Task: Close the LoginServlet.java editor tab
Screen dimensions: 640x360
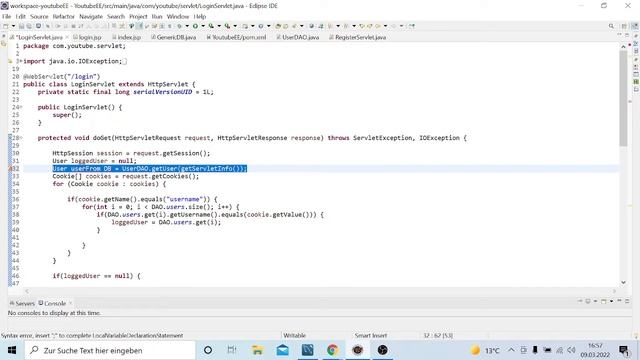Action: 67,37
